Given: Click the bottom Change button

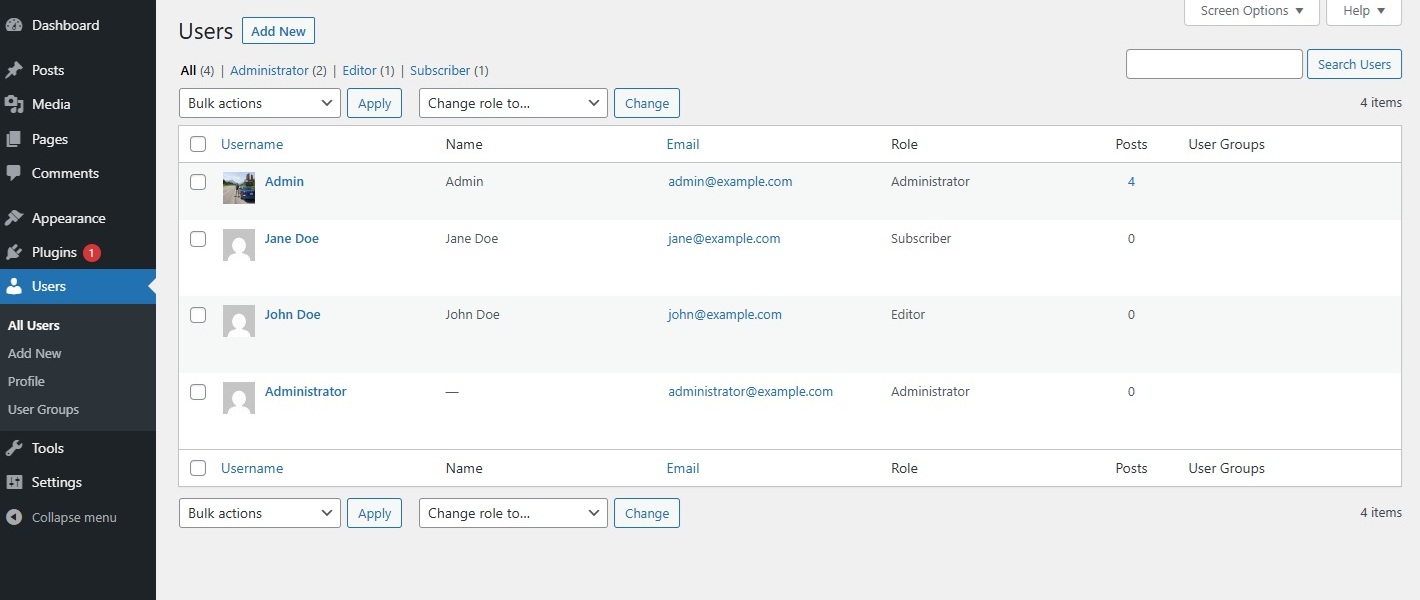Looking at the screenshot, I should point(647,513).
